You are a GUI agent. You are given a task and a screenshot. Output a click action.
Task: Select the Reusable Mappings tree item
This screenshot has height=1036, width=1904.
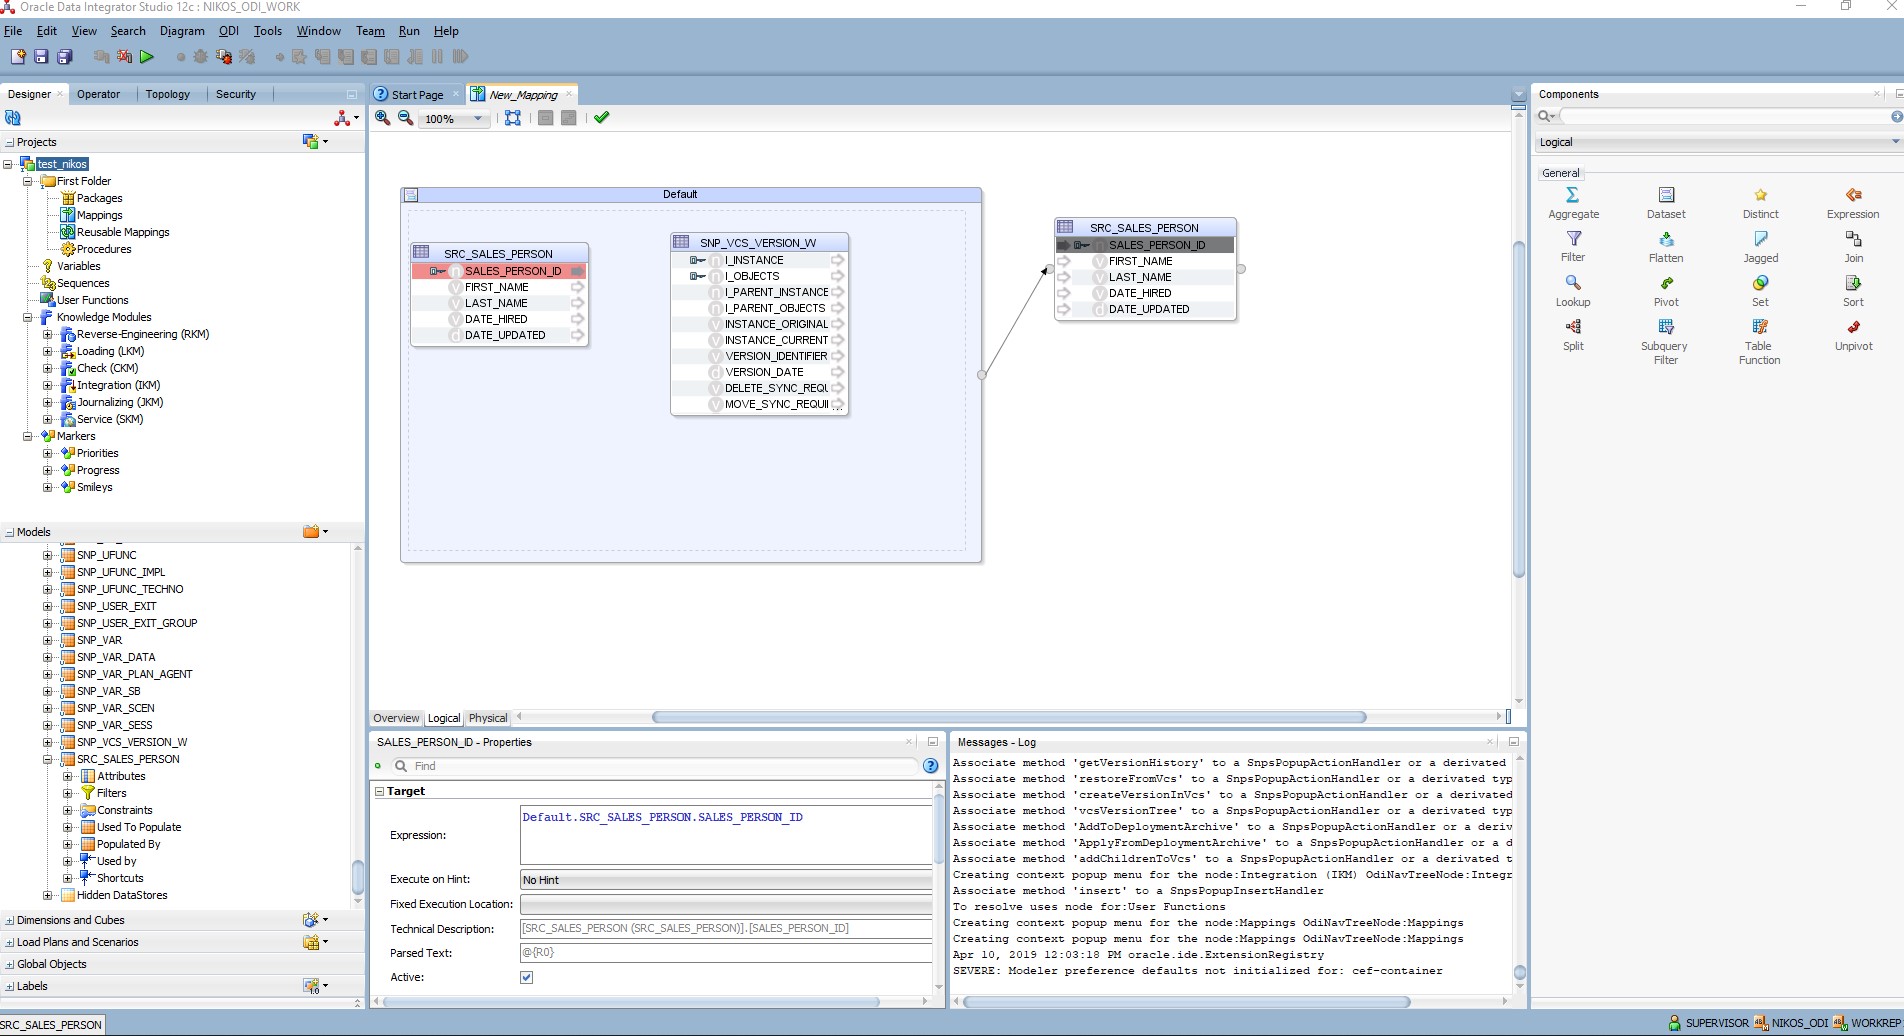pyautogui.click(x=123, y=232)
